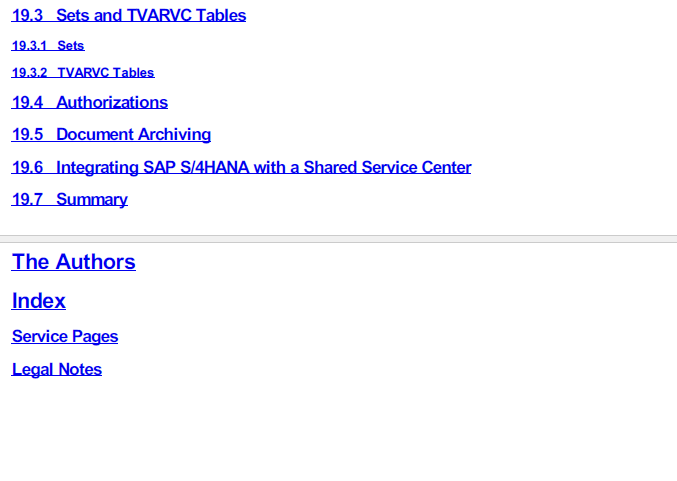Click the 19.3 number of Sets and TVARVC heading
677x481 pixels.
(x=27, y=16)
